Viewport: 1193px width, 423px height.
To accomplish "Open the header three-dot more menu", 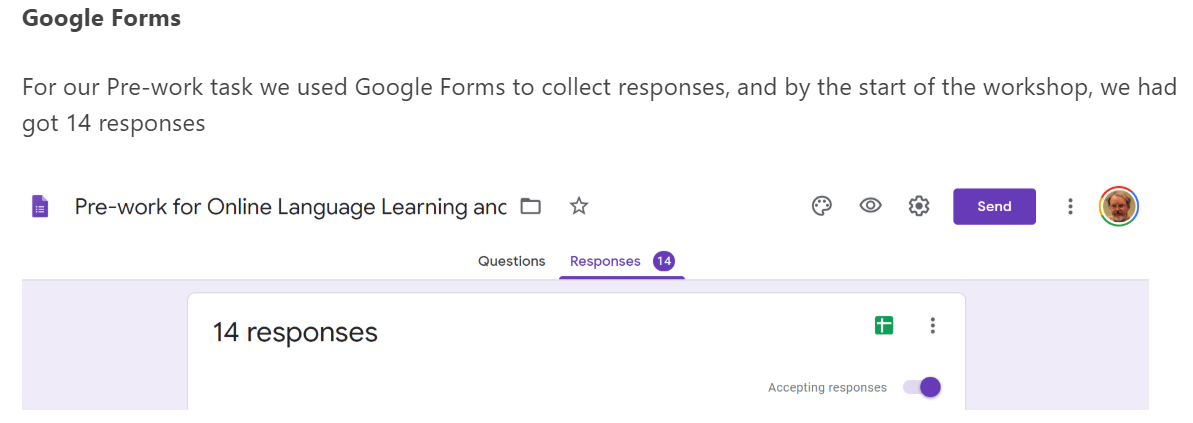I will tap(1070, 207).
